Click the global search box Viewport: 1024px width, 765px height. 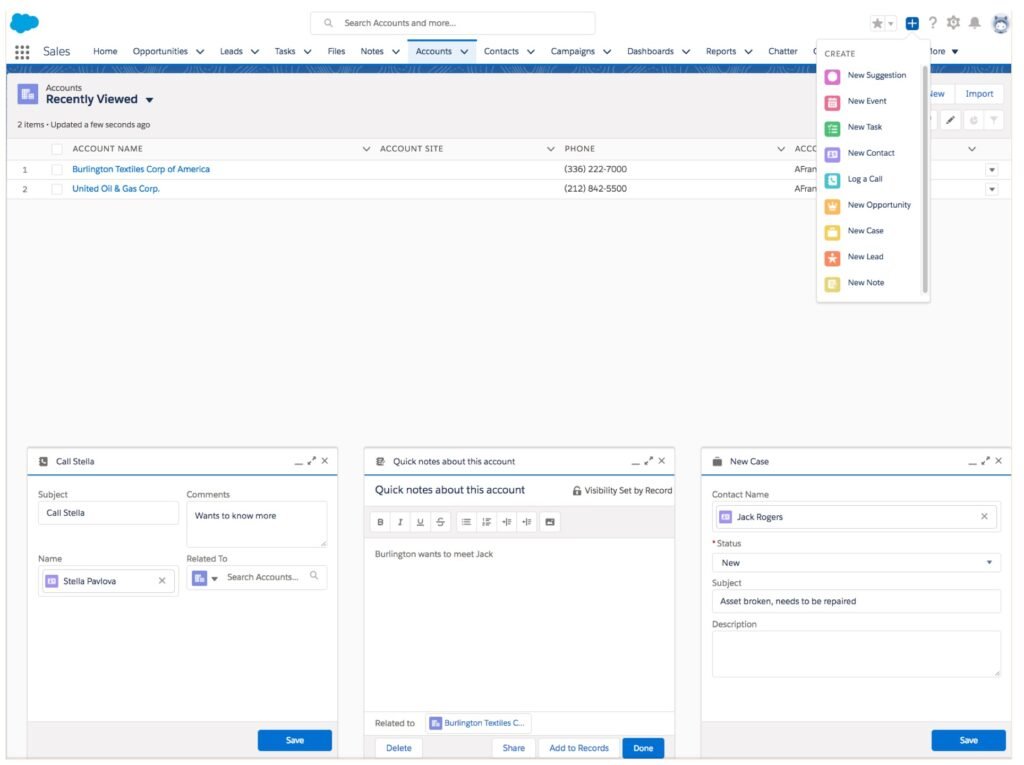tap(453, 23)
